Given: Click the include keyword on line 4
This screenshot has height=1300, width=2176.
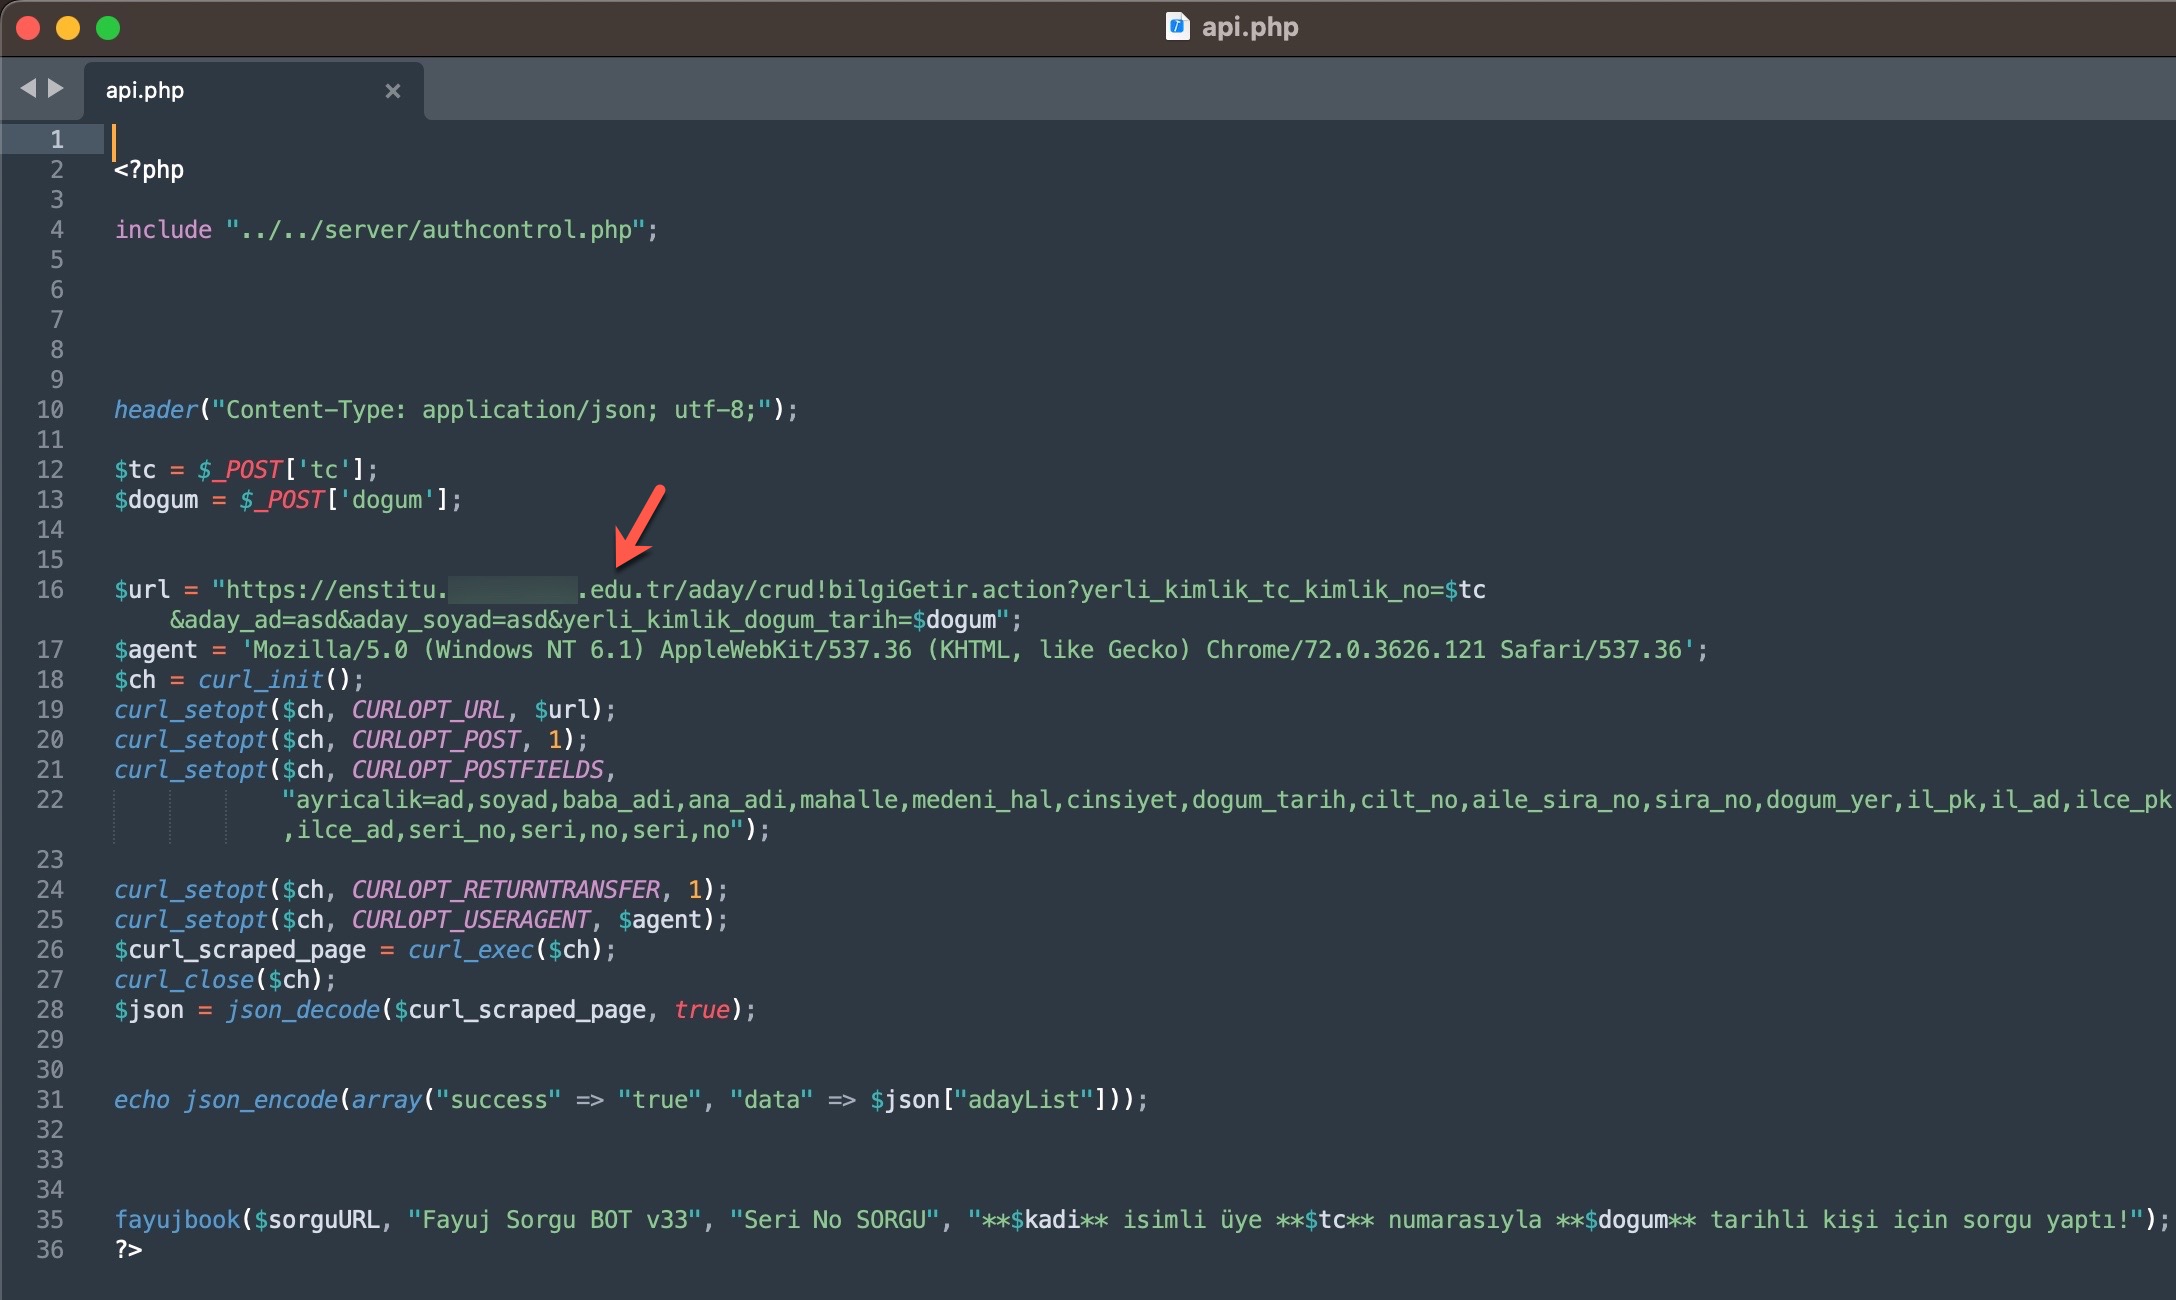Looking at the screenshot, I should (163, 230).
